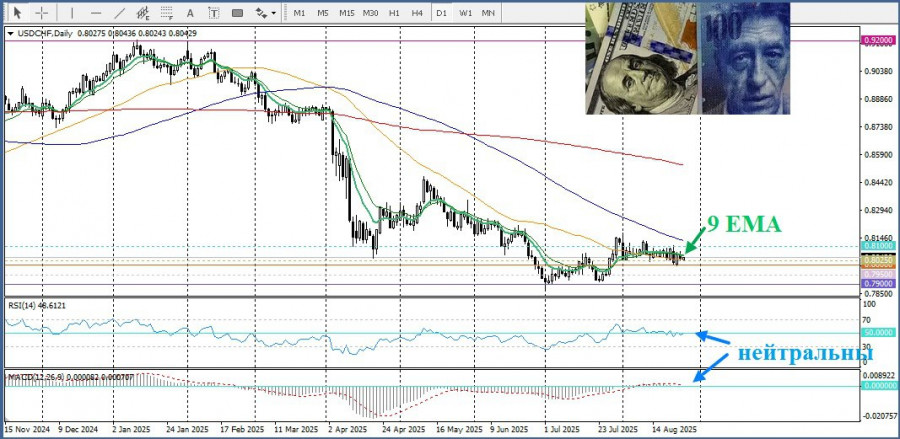900x439 pixels.
Task: Switch to the M30 timeframe
Action: [370, 13]
